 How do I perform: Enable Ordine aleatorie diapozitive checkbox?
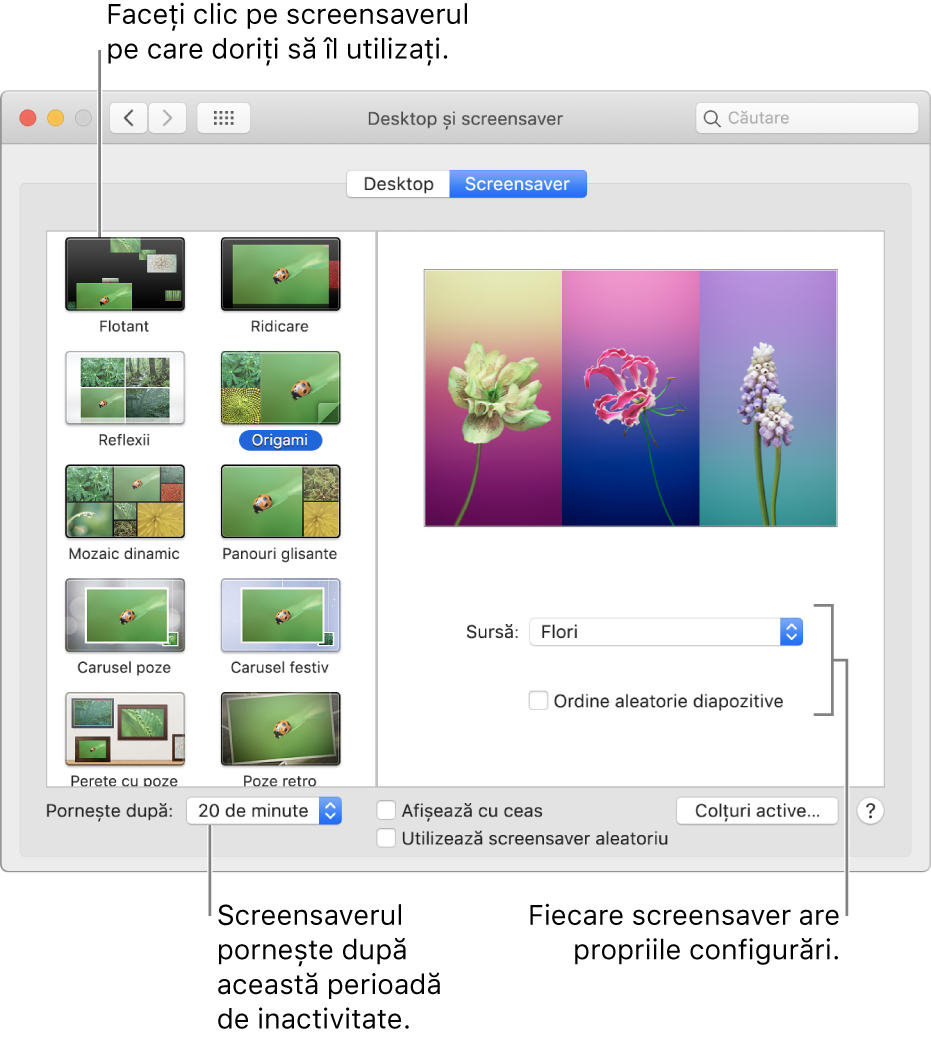539,701
